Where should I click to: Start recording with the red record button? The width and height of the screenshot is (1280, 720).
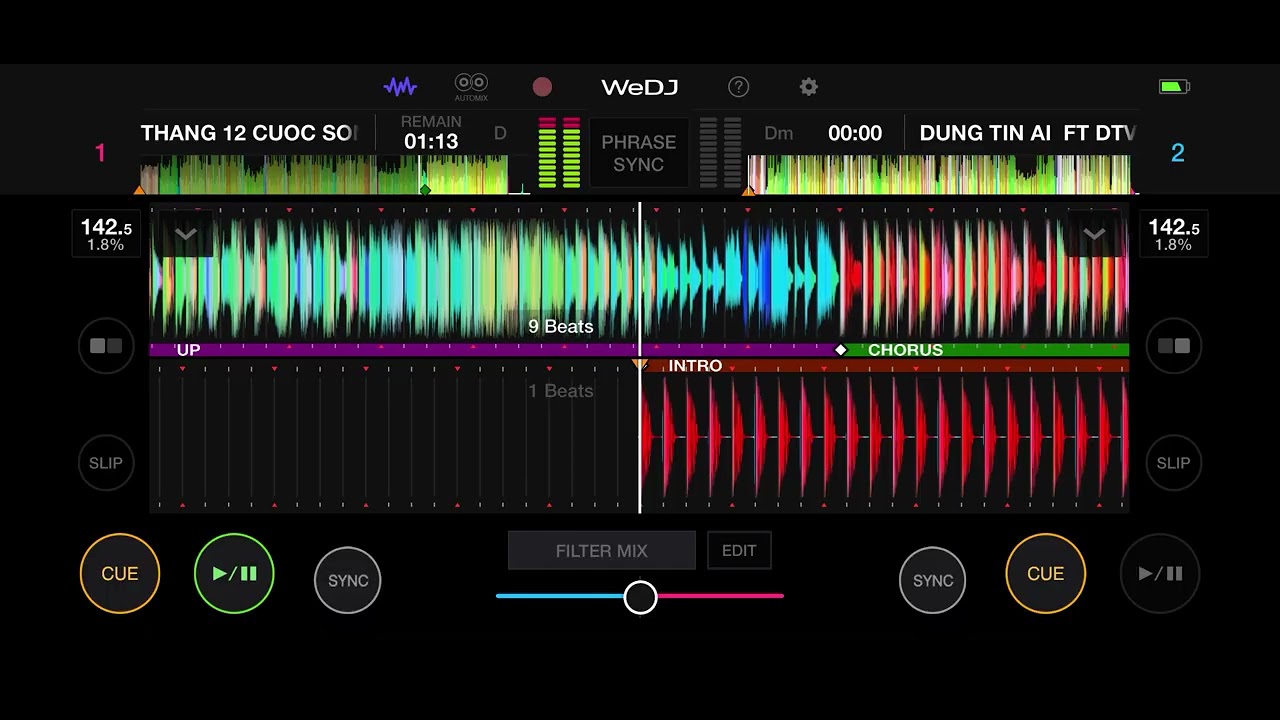tap(542, 87)
